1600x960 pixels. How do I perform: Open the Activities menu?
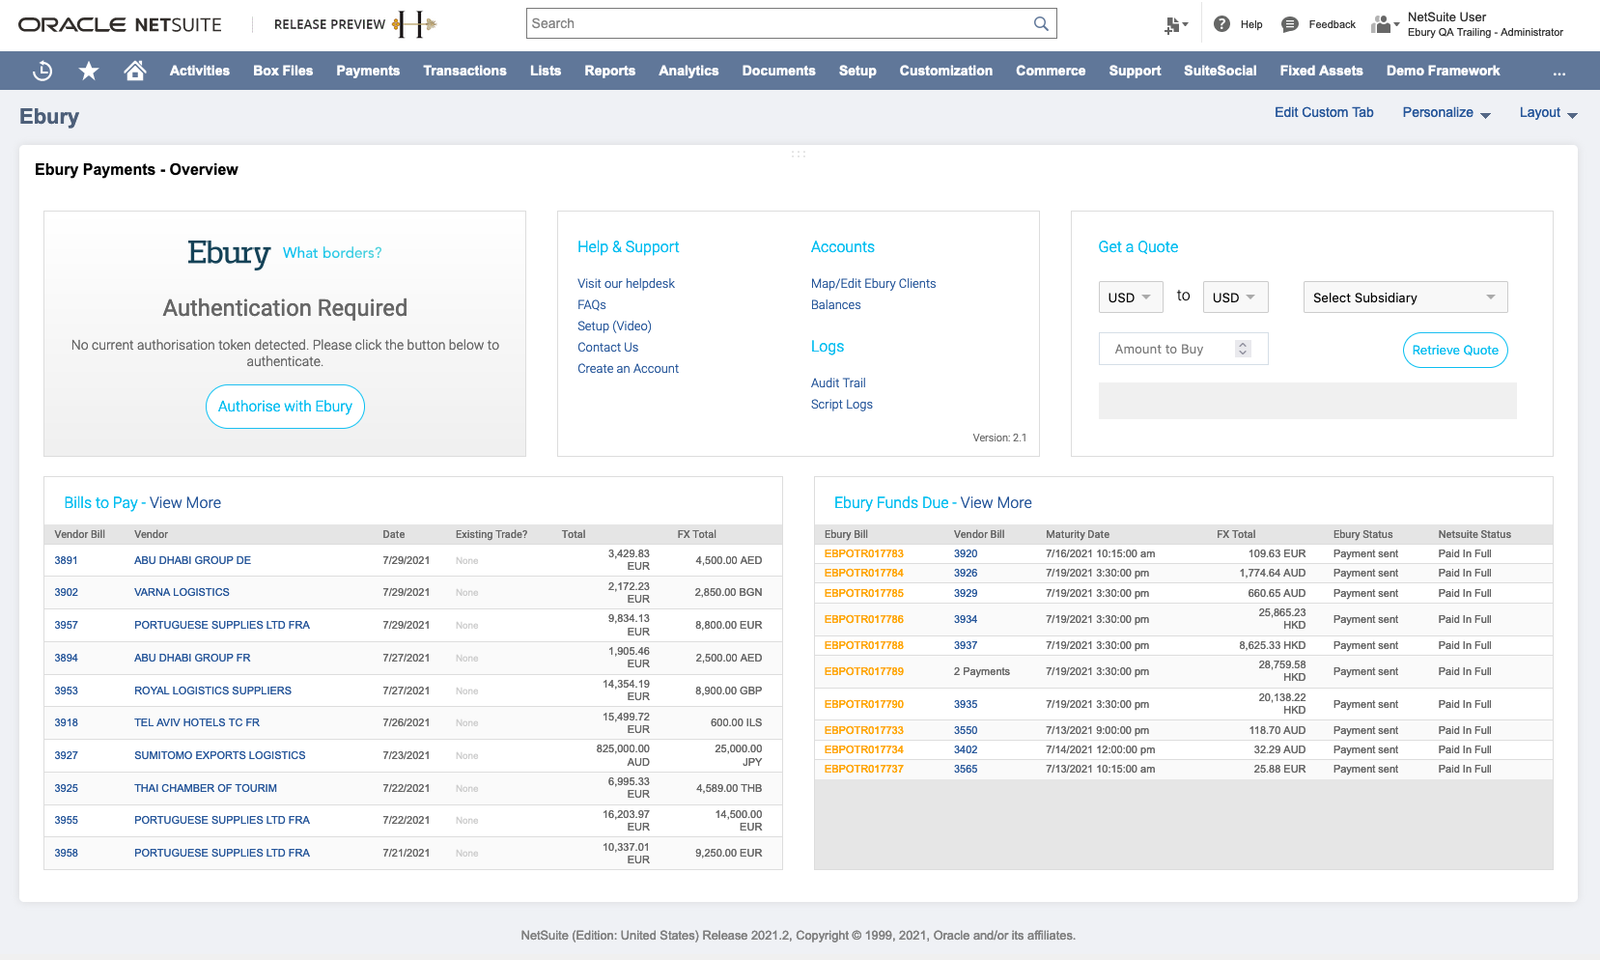tap(200, 71)
